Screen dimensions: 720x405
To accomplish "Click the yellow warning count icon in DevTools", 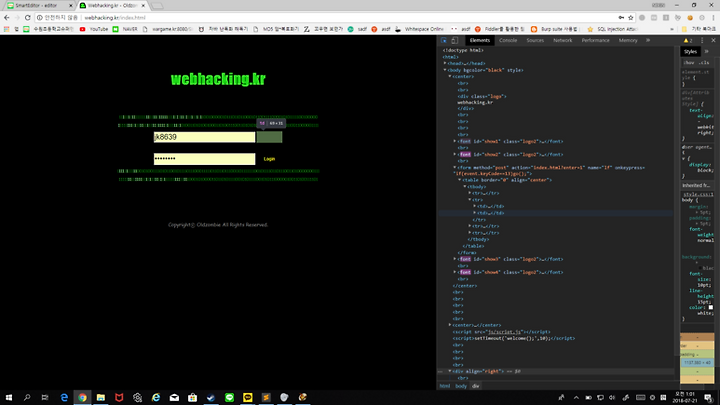I will 688,40.
